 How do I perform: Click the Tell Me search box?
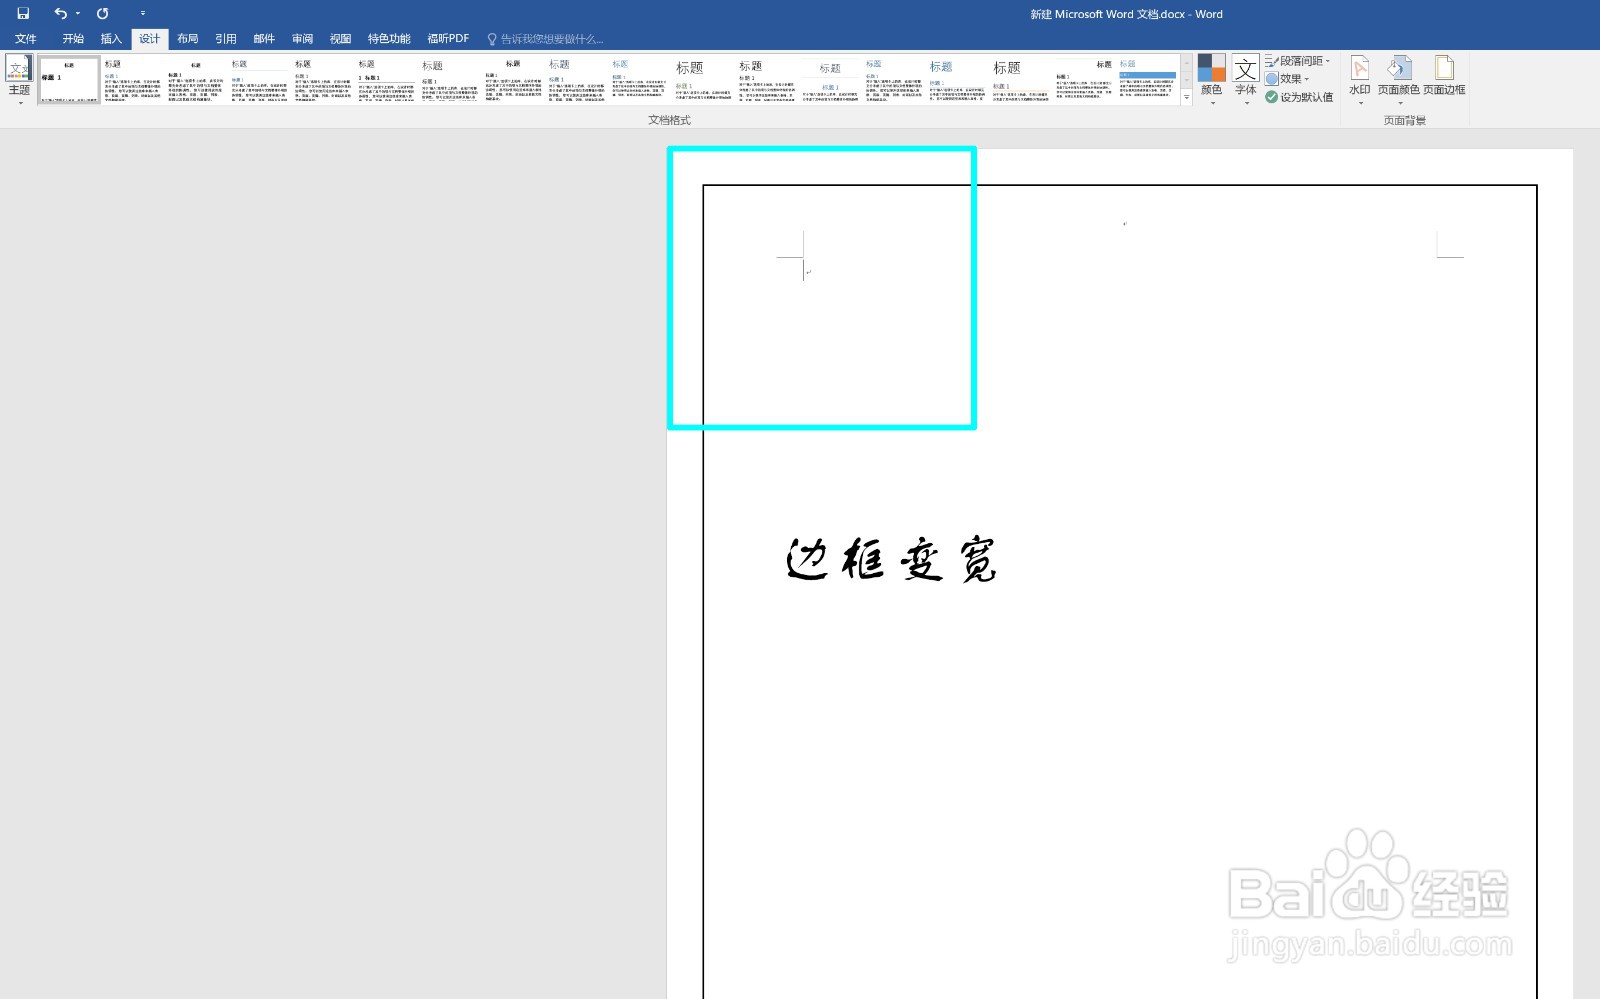pyautogui.click(x=545, y=39)
